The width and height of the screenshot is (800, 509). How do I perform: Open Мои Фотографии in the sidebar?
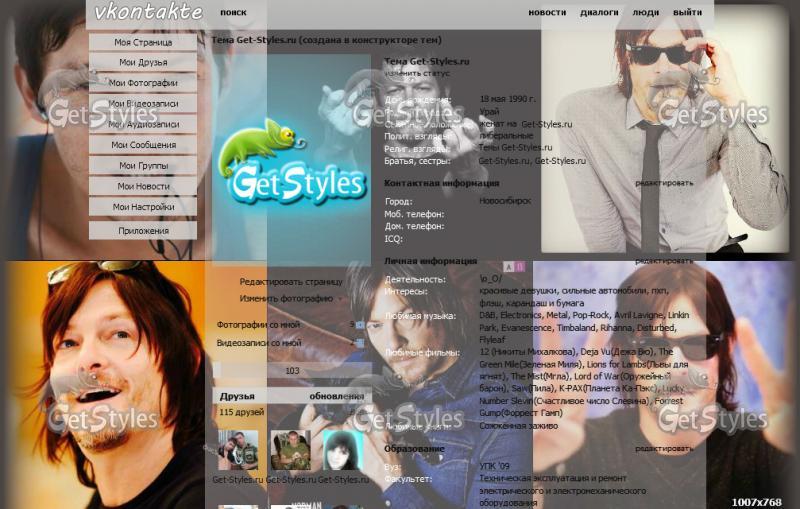pyautogui.click(x=143, y=83)
